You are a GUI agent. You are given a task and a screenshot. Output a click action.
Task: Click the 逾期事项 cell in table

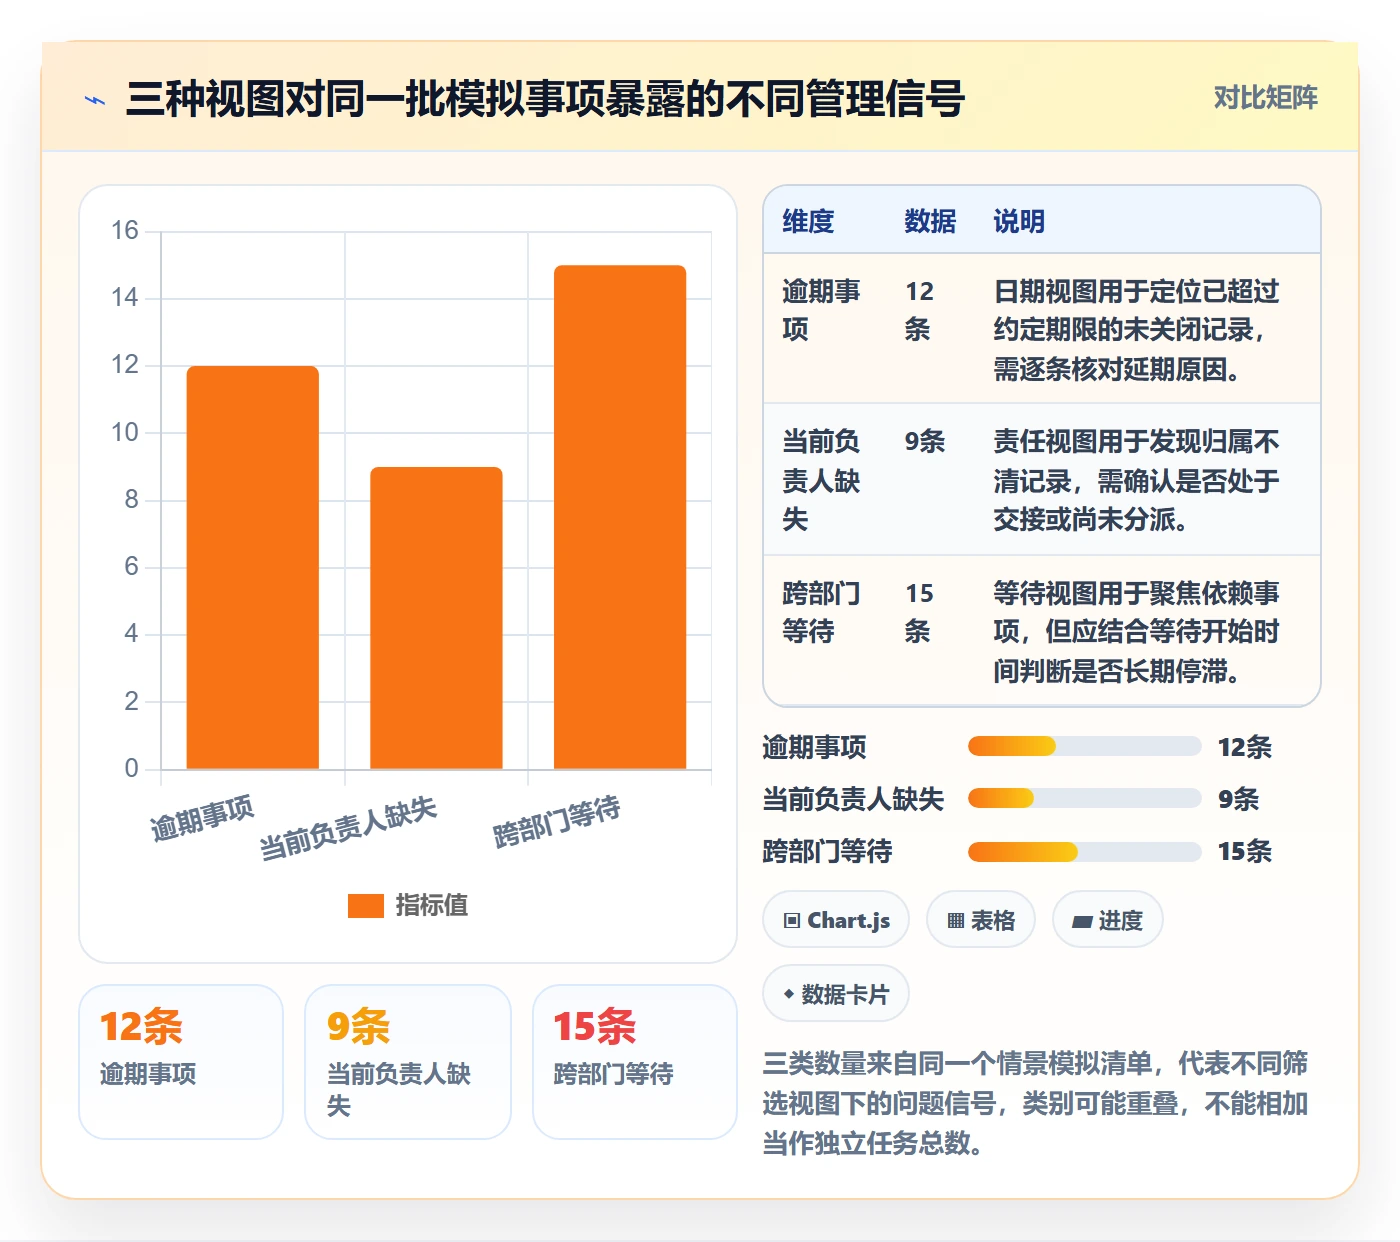tap(821, 310)
